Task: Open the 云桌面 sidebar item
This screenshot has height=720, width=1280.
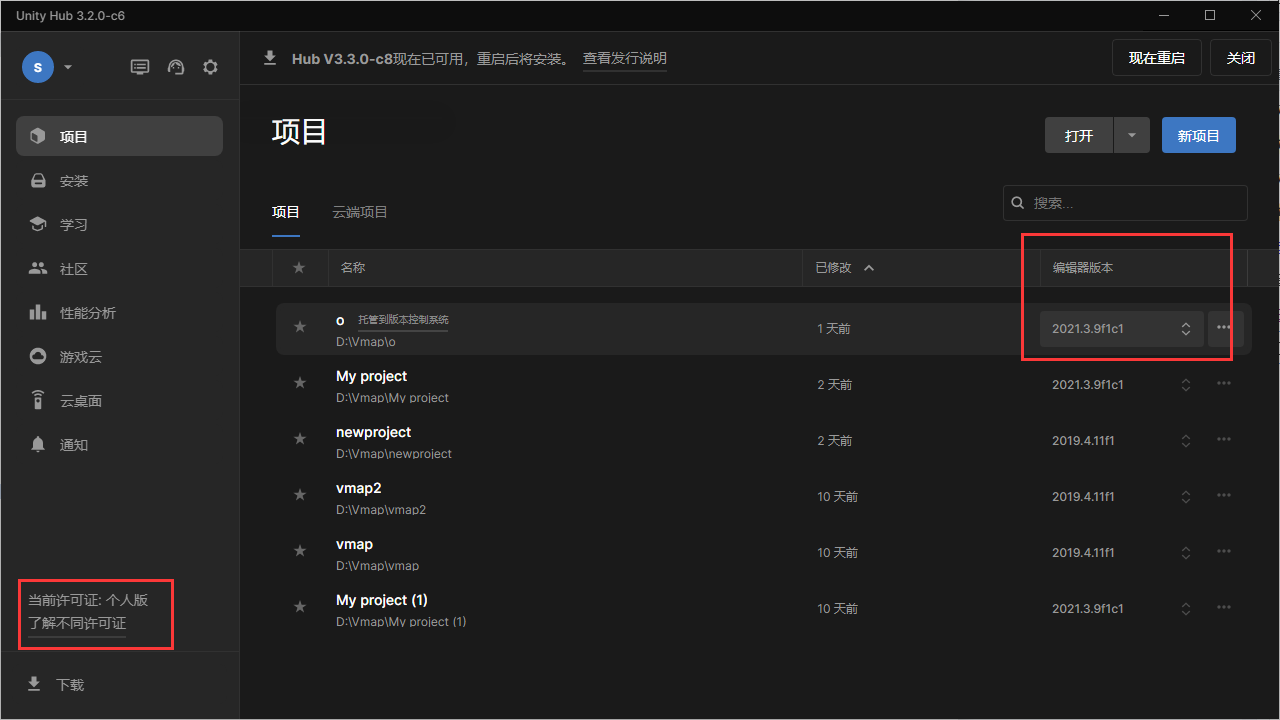Action: 119,401
